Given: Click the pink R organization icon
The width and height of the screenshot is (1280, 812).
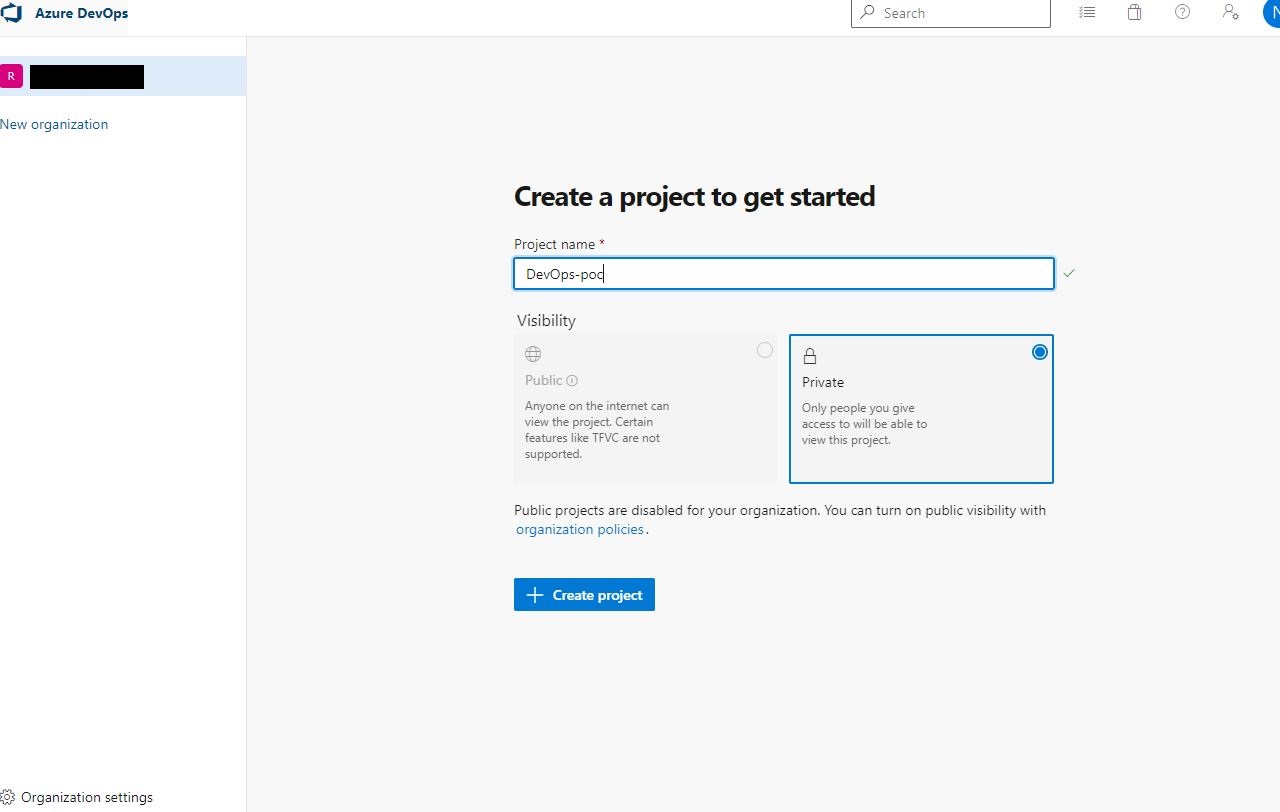Looking at the screenshot, I should point(11,75).
